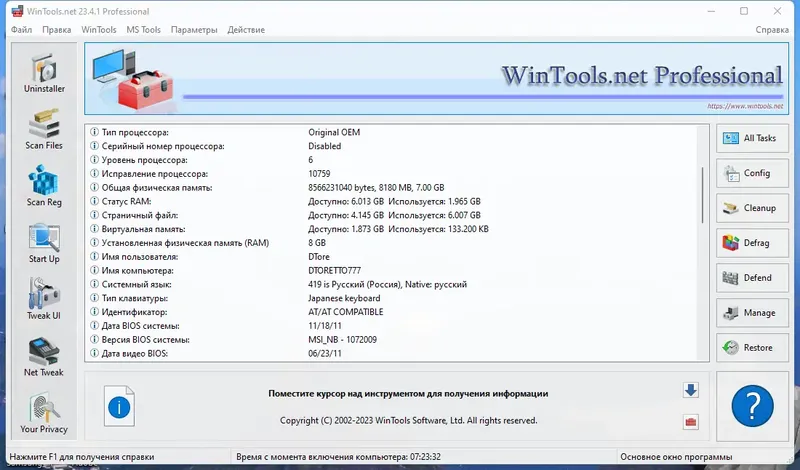
Task: Select the Исправление процессора row
Action: point(392,174)
